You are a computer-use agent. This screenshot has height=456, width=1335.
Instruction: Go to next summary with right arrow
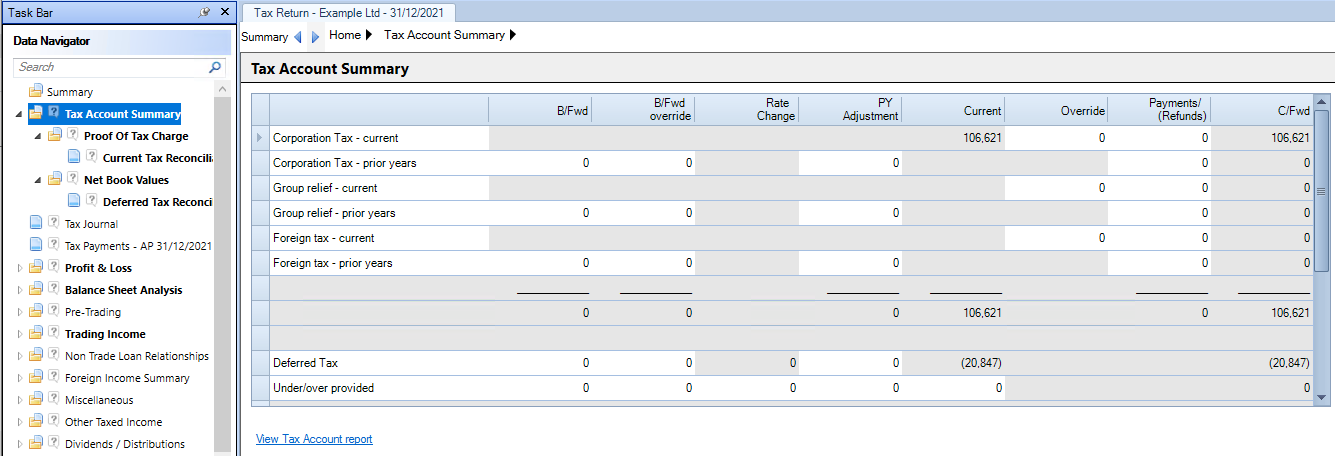pos(315,37)
